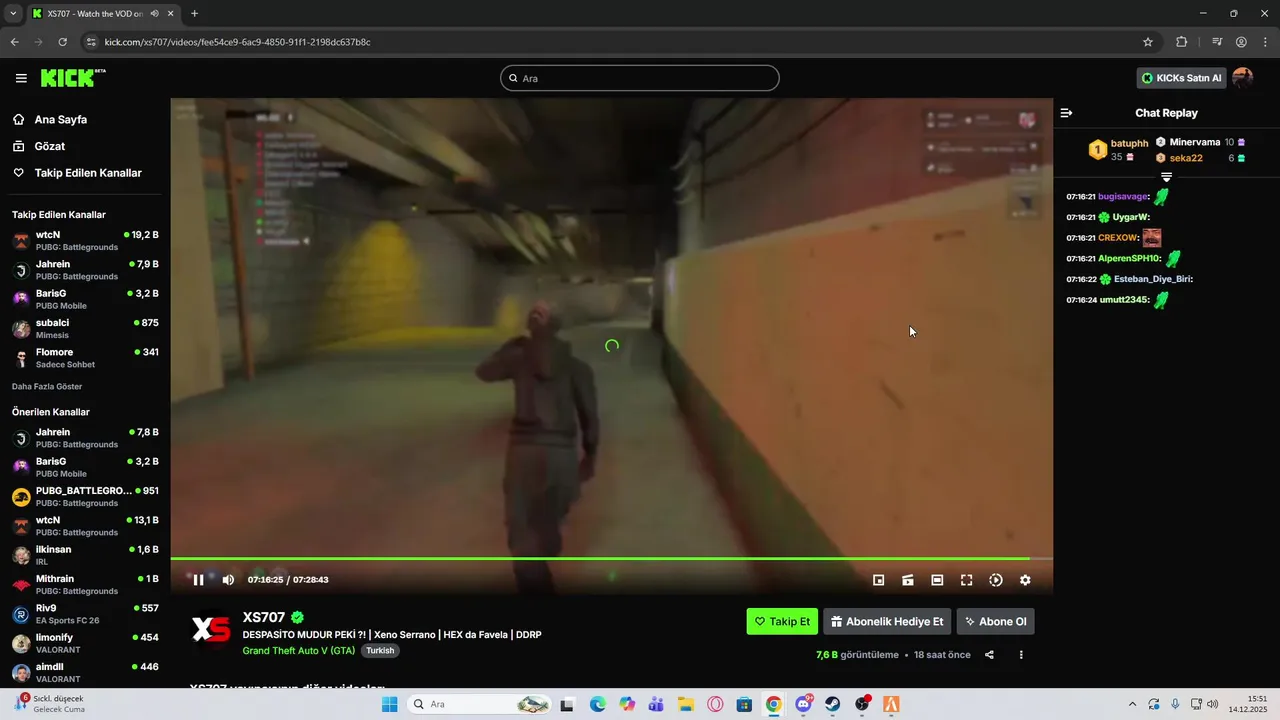The height and width of the screenshot is (720, 1280).
Task: Reload the browser page
Action: 62,42
